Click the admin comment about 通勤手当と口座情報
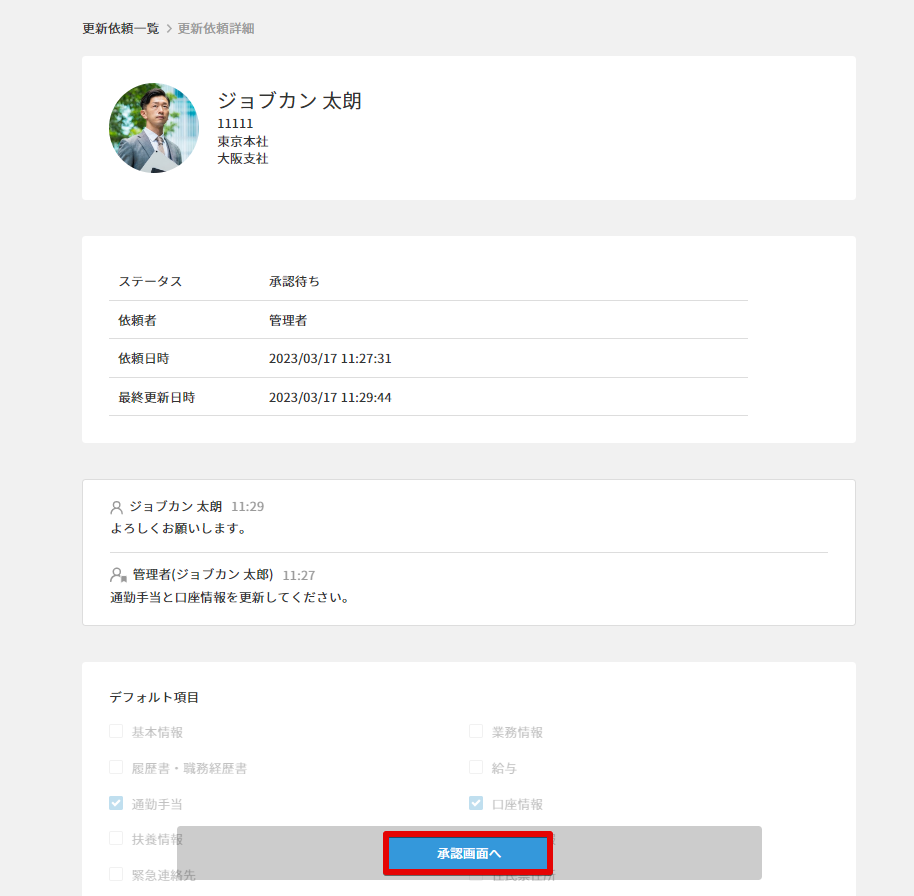This screenshot has height=896, width=914. pos(229,598)
